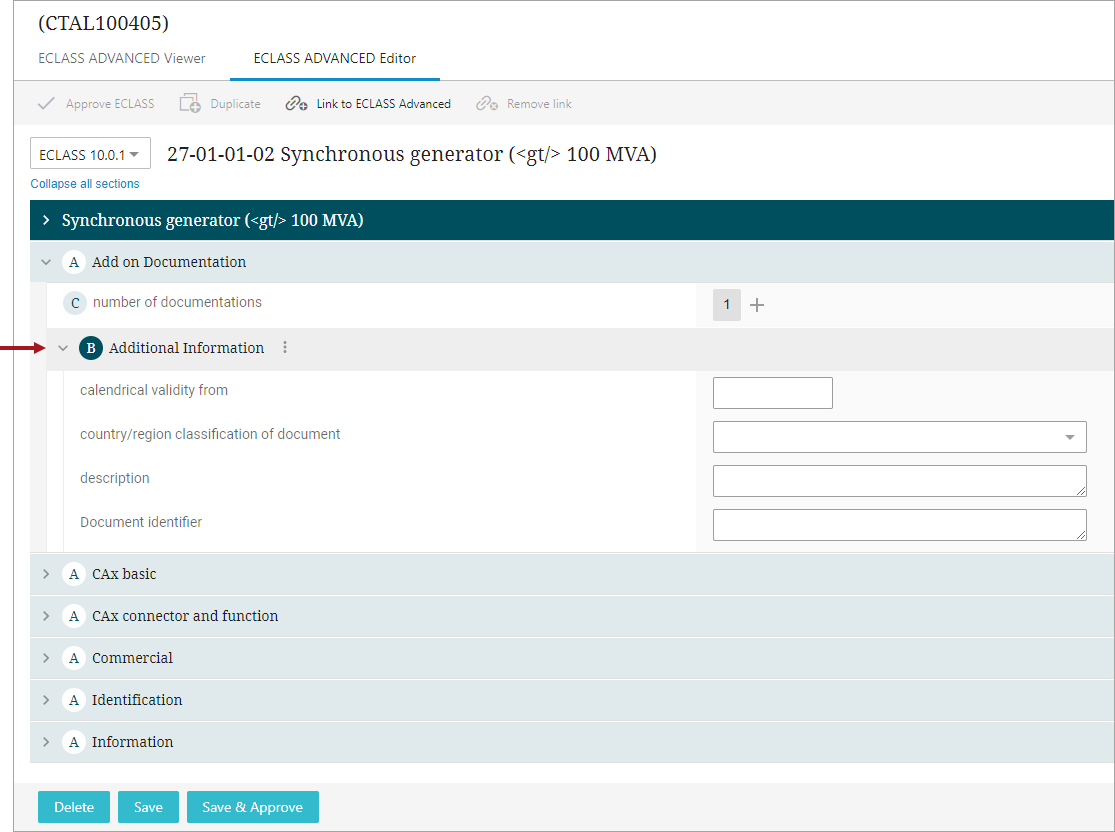The height and width of the screenshot is (832, 1115).
Task: Click the Approve ECLASS checkmark icon
Action: coord(46,104)
